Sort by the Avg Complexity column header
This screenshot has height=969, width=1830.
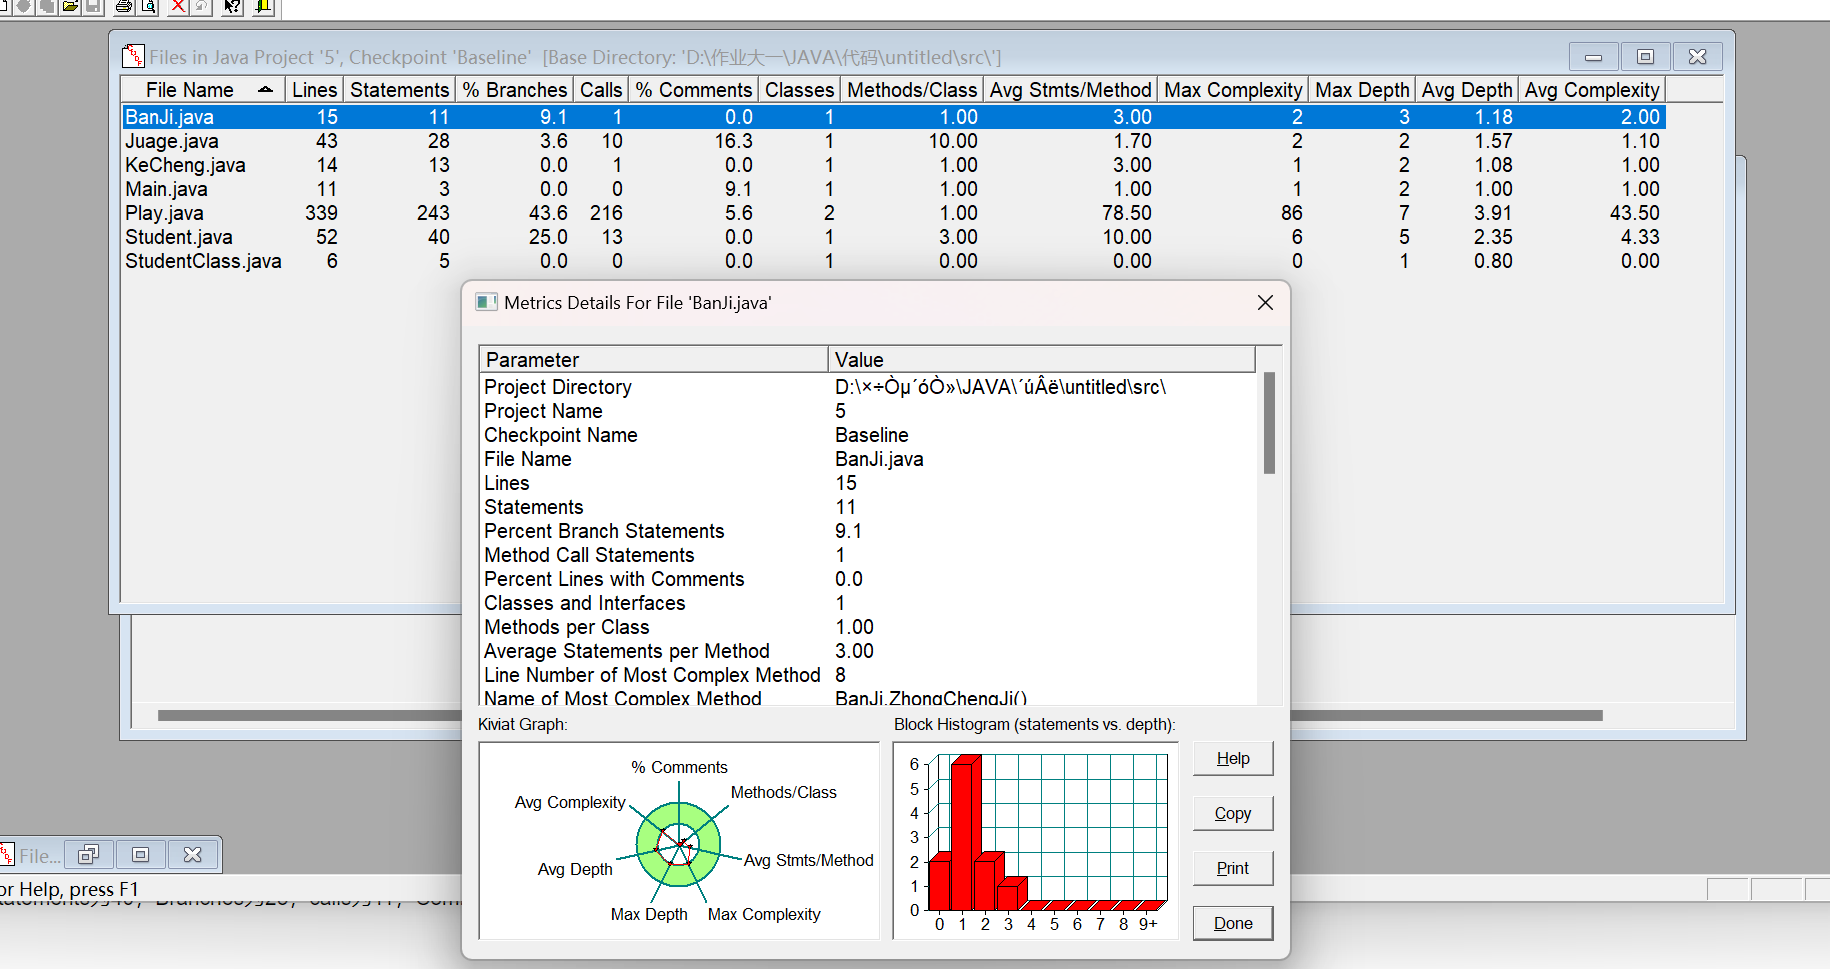tap(1592, 90)
